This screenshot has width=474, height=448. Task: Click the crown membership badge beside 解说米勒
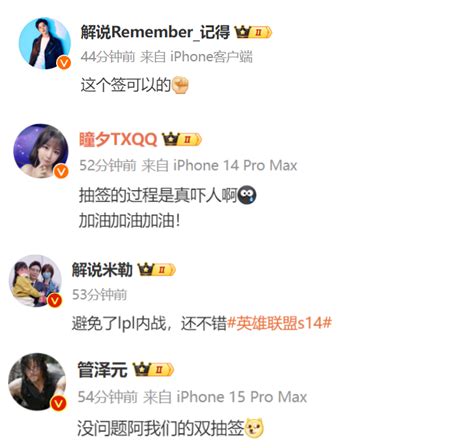pyautogui.click(x=156, y=269)
